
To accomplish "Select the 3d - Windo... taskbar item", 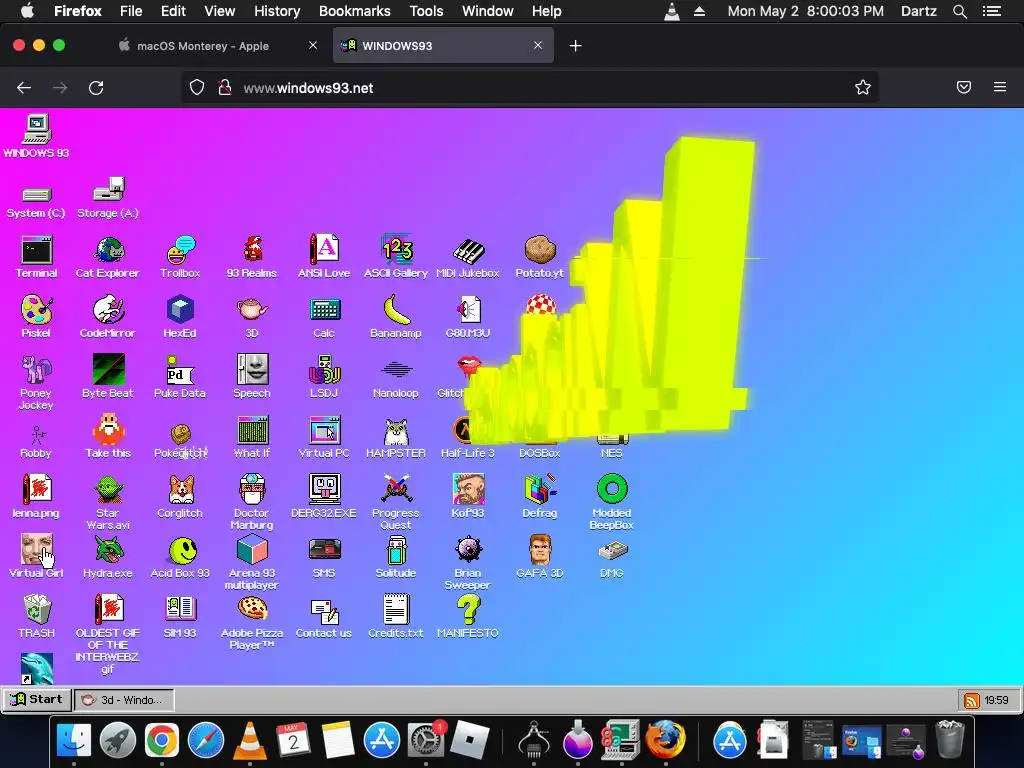I will (124, 700).
